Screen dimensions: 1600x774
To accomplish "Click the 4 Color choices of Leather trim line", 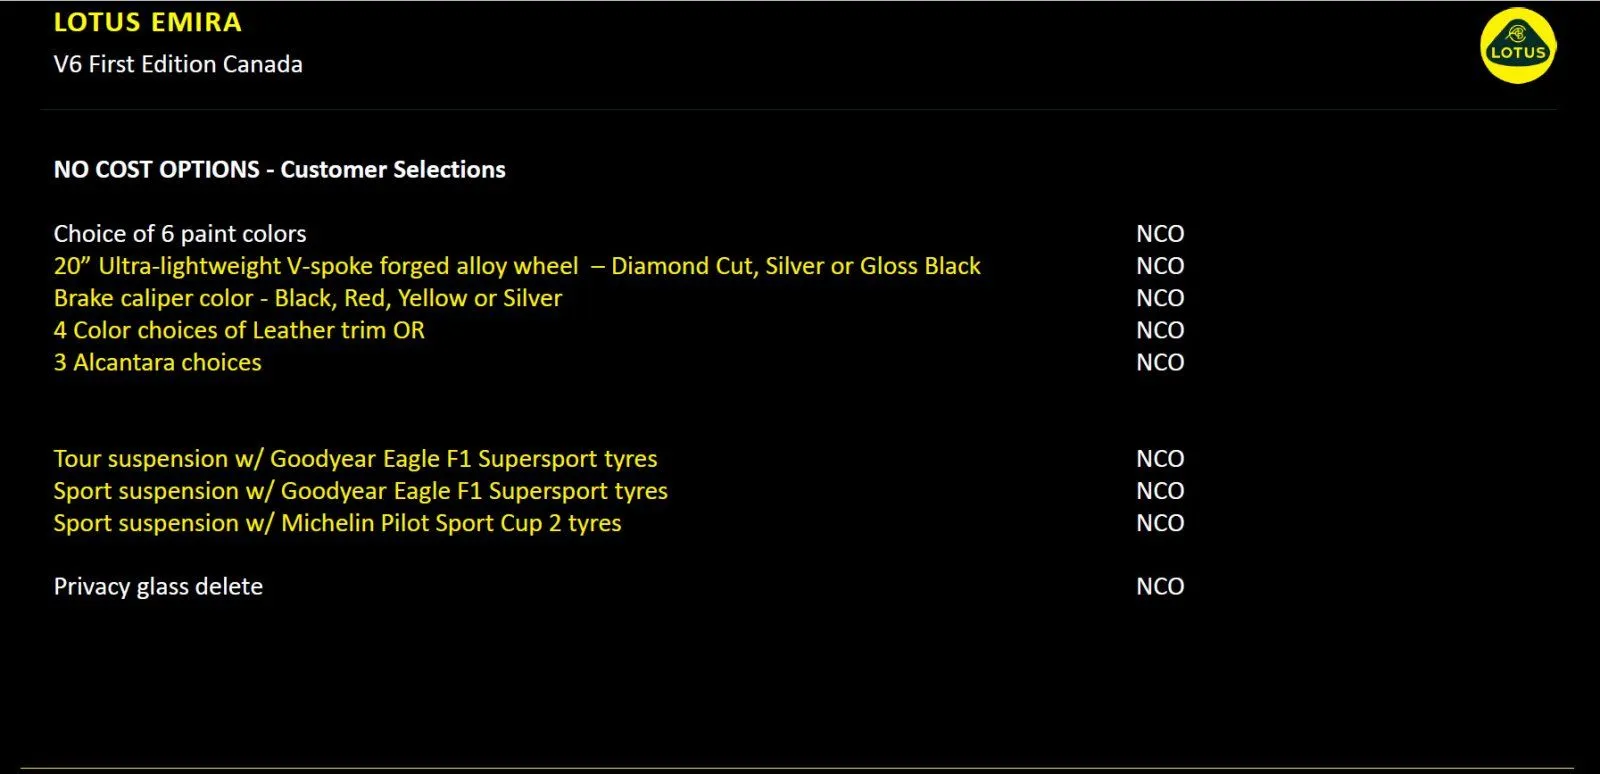I will click(x=239, y=330).
